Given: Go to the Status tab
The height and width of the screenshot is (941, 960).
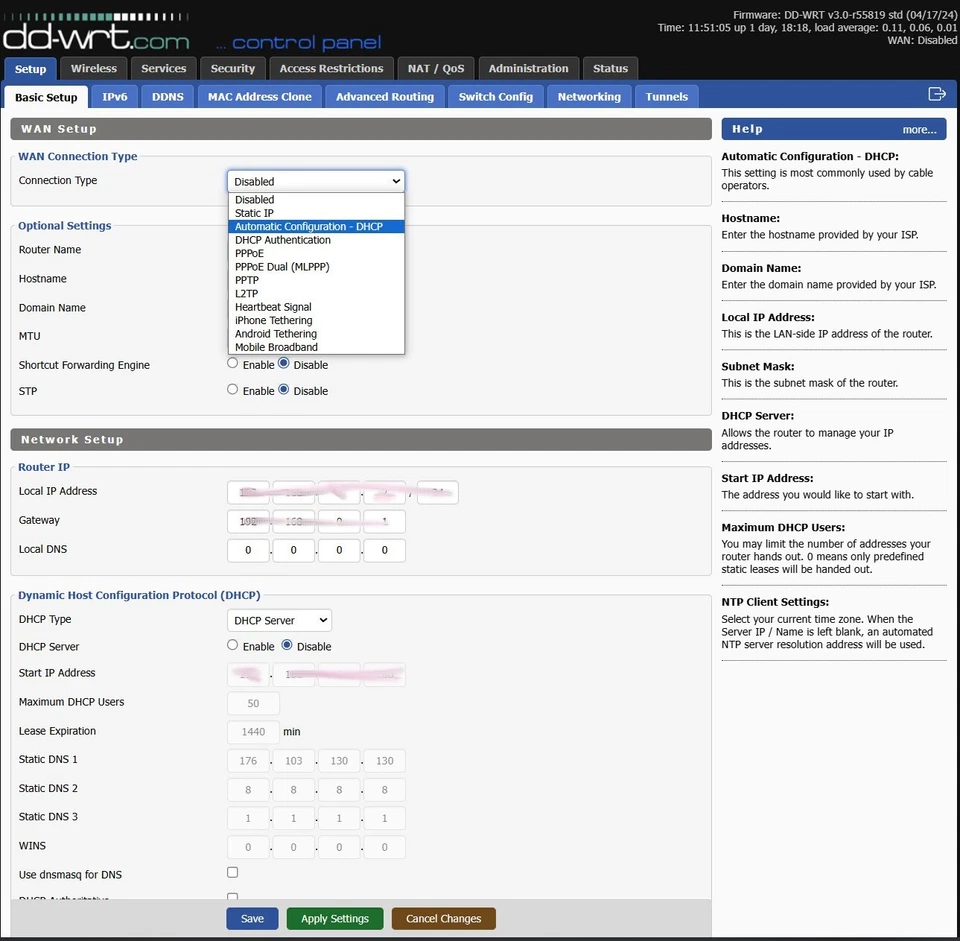Looking at the screenshot, I should pyautogui.click(x=610, y=69).
